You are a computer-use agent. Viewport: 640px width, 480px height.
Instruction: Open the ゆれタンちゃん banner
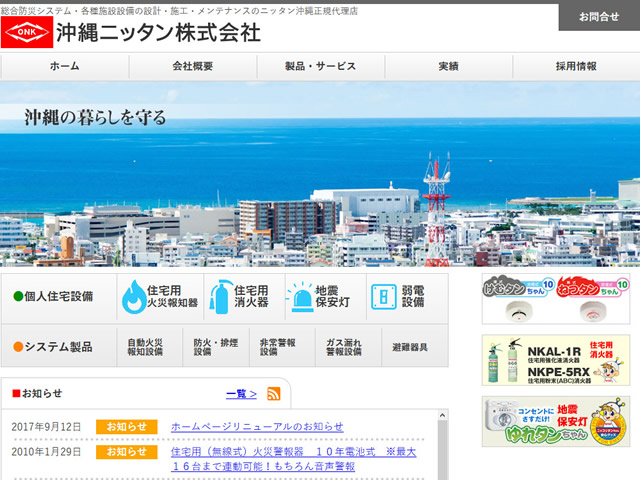[556, 421]
